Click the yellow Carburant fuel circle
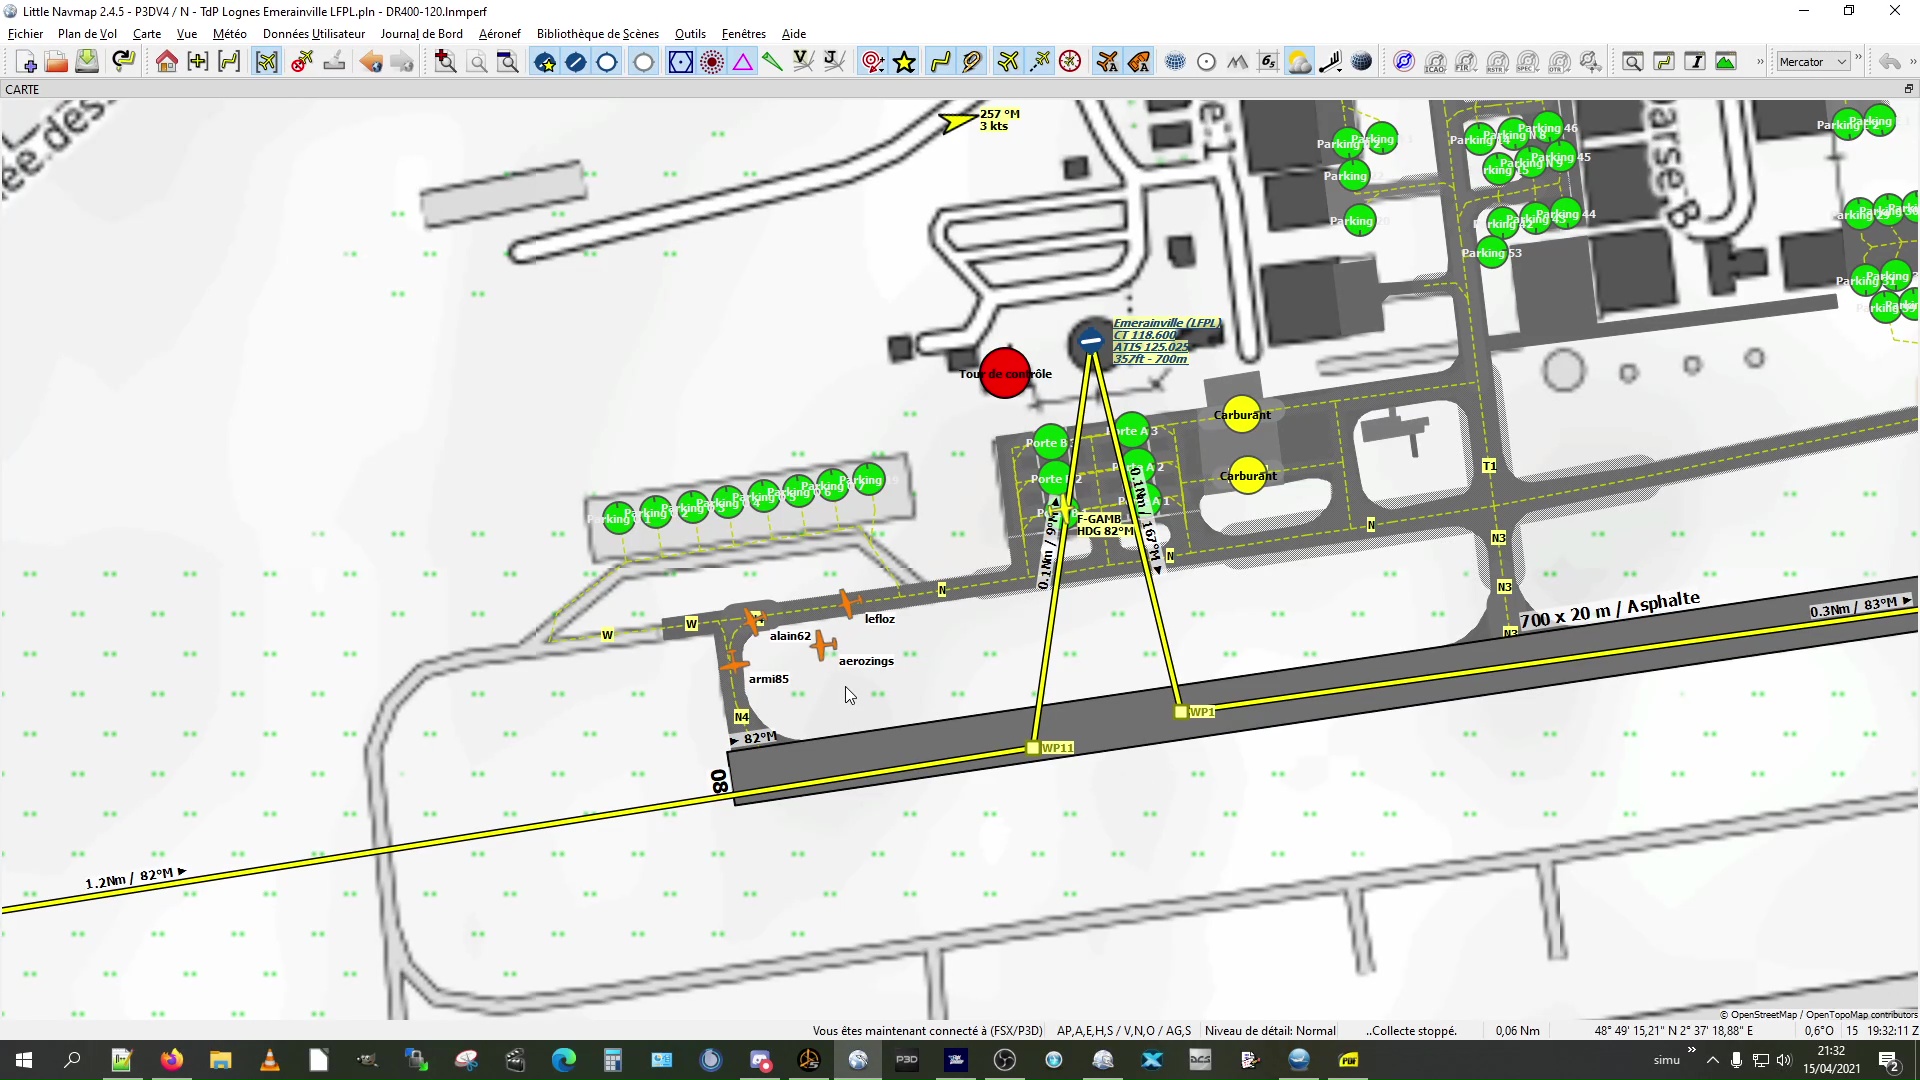This screenshot has width=1920, height=1080. tap(1242, 415)
